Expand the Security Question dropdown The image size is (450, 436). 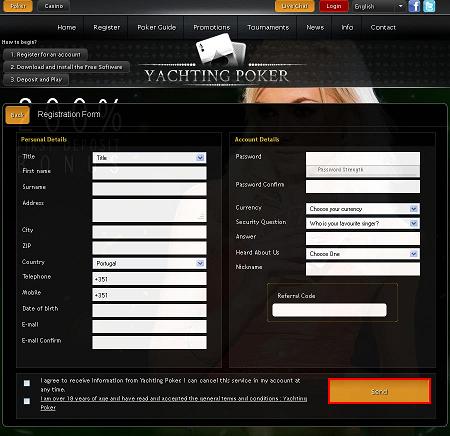(363, 223)
